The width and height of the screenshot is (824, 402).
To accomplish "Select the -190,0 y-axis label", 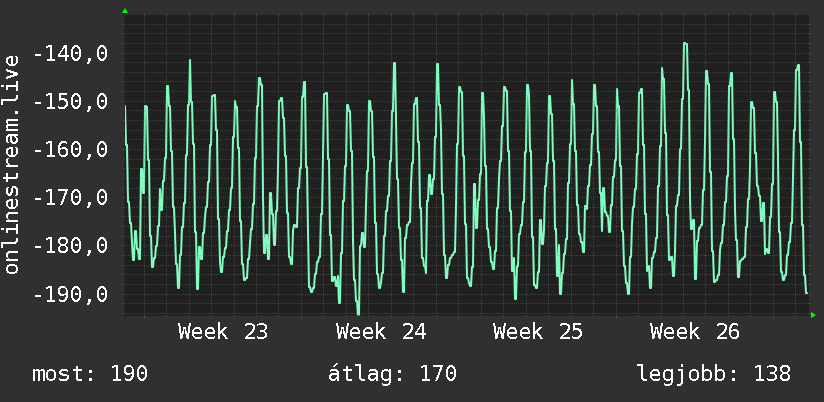I will pos(70,294).
